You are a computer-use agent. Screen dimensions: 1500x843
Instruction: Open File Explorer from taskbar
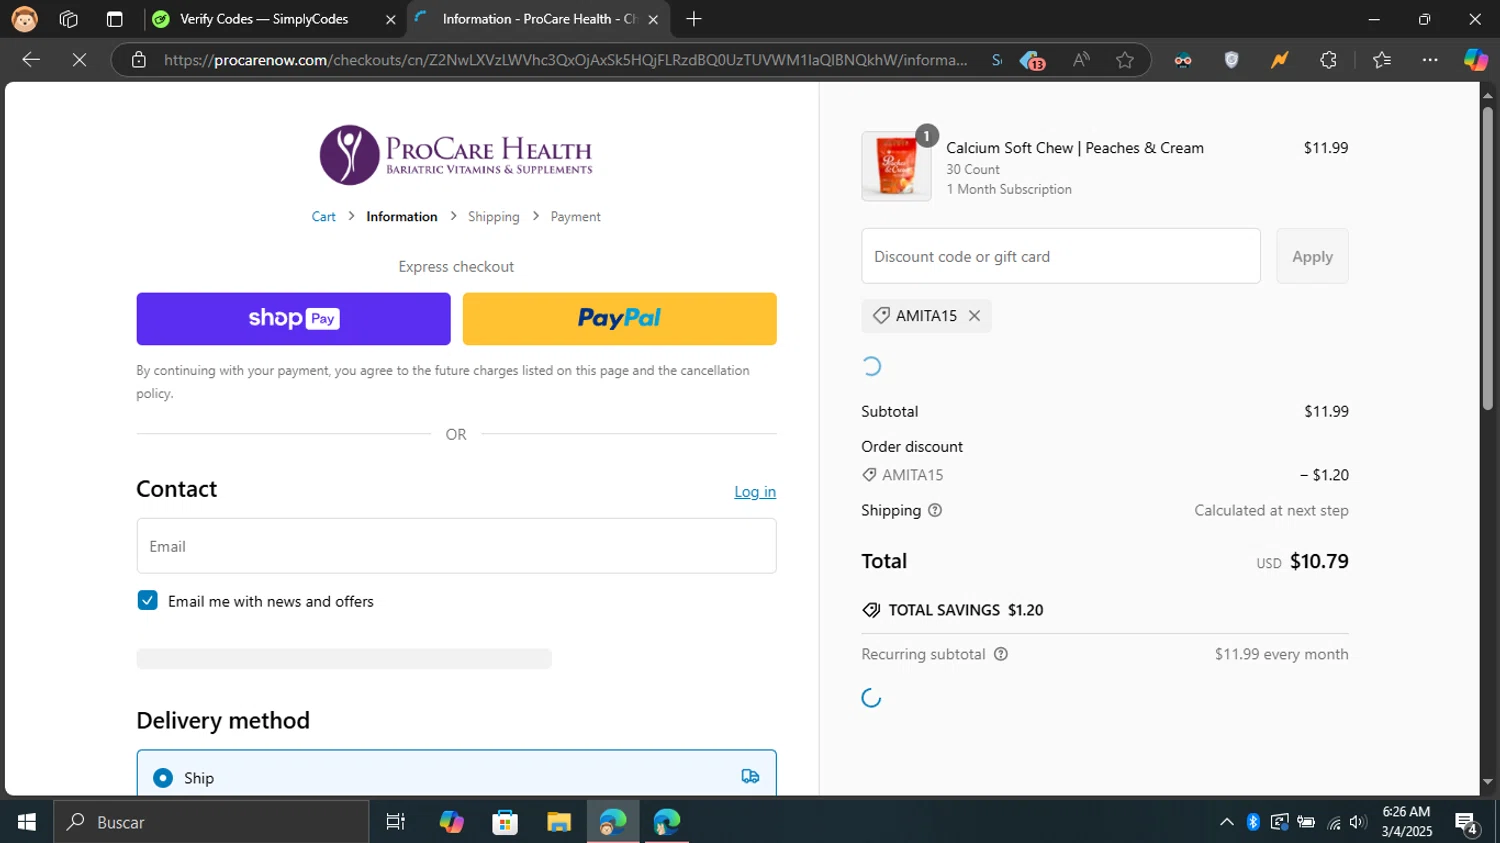559,822
